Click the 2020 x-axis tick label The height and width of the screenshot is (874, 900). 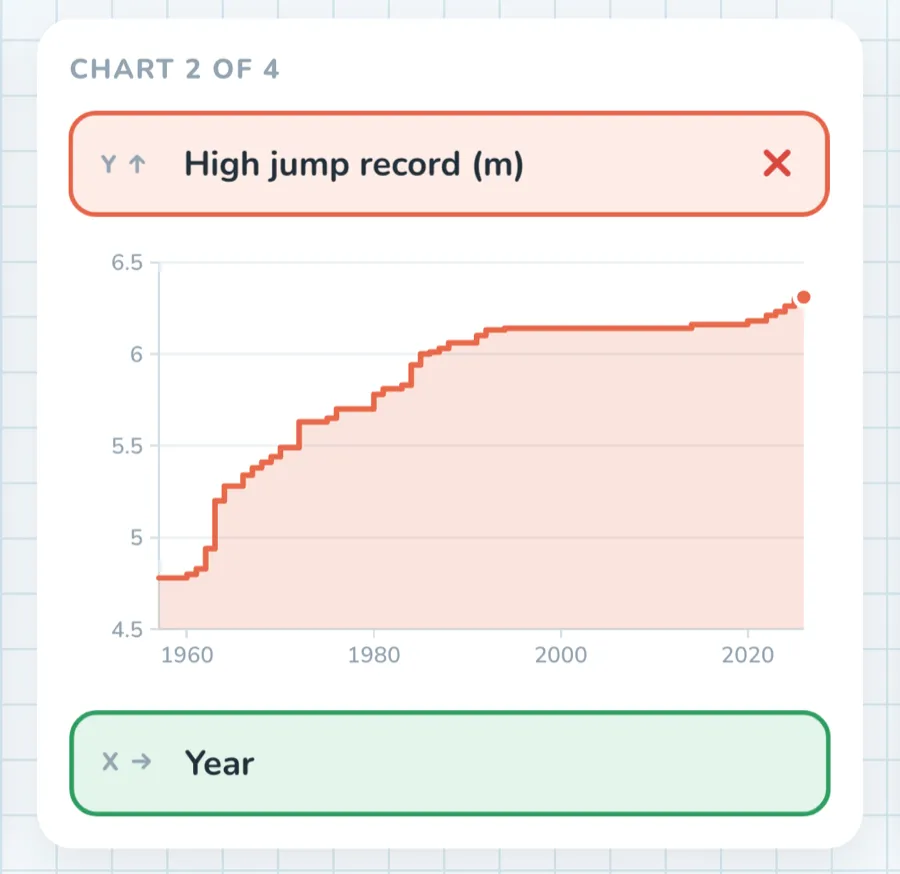748,655
